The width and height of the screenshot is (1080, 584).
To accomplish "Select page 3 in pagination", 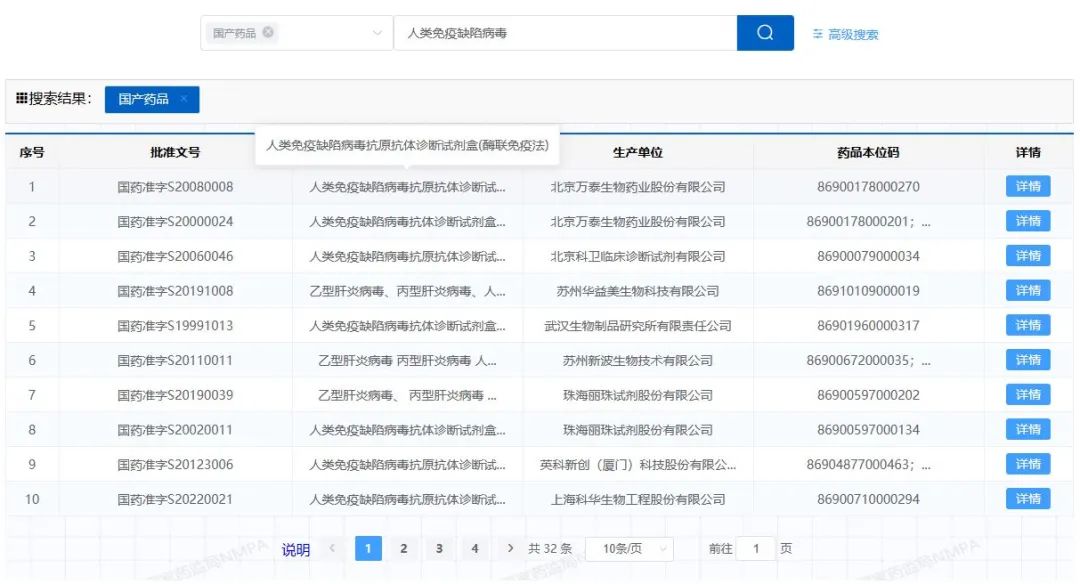I will [439, 549].
